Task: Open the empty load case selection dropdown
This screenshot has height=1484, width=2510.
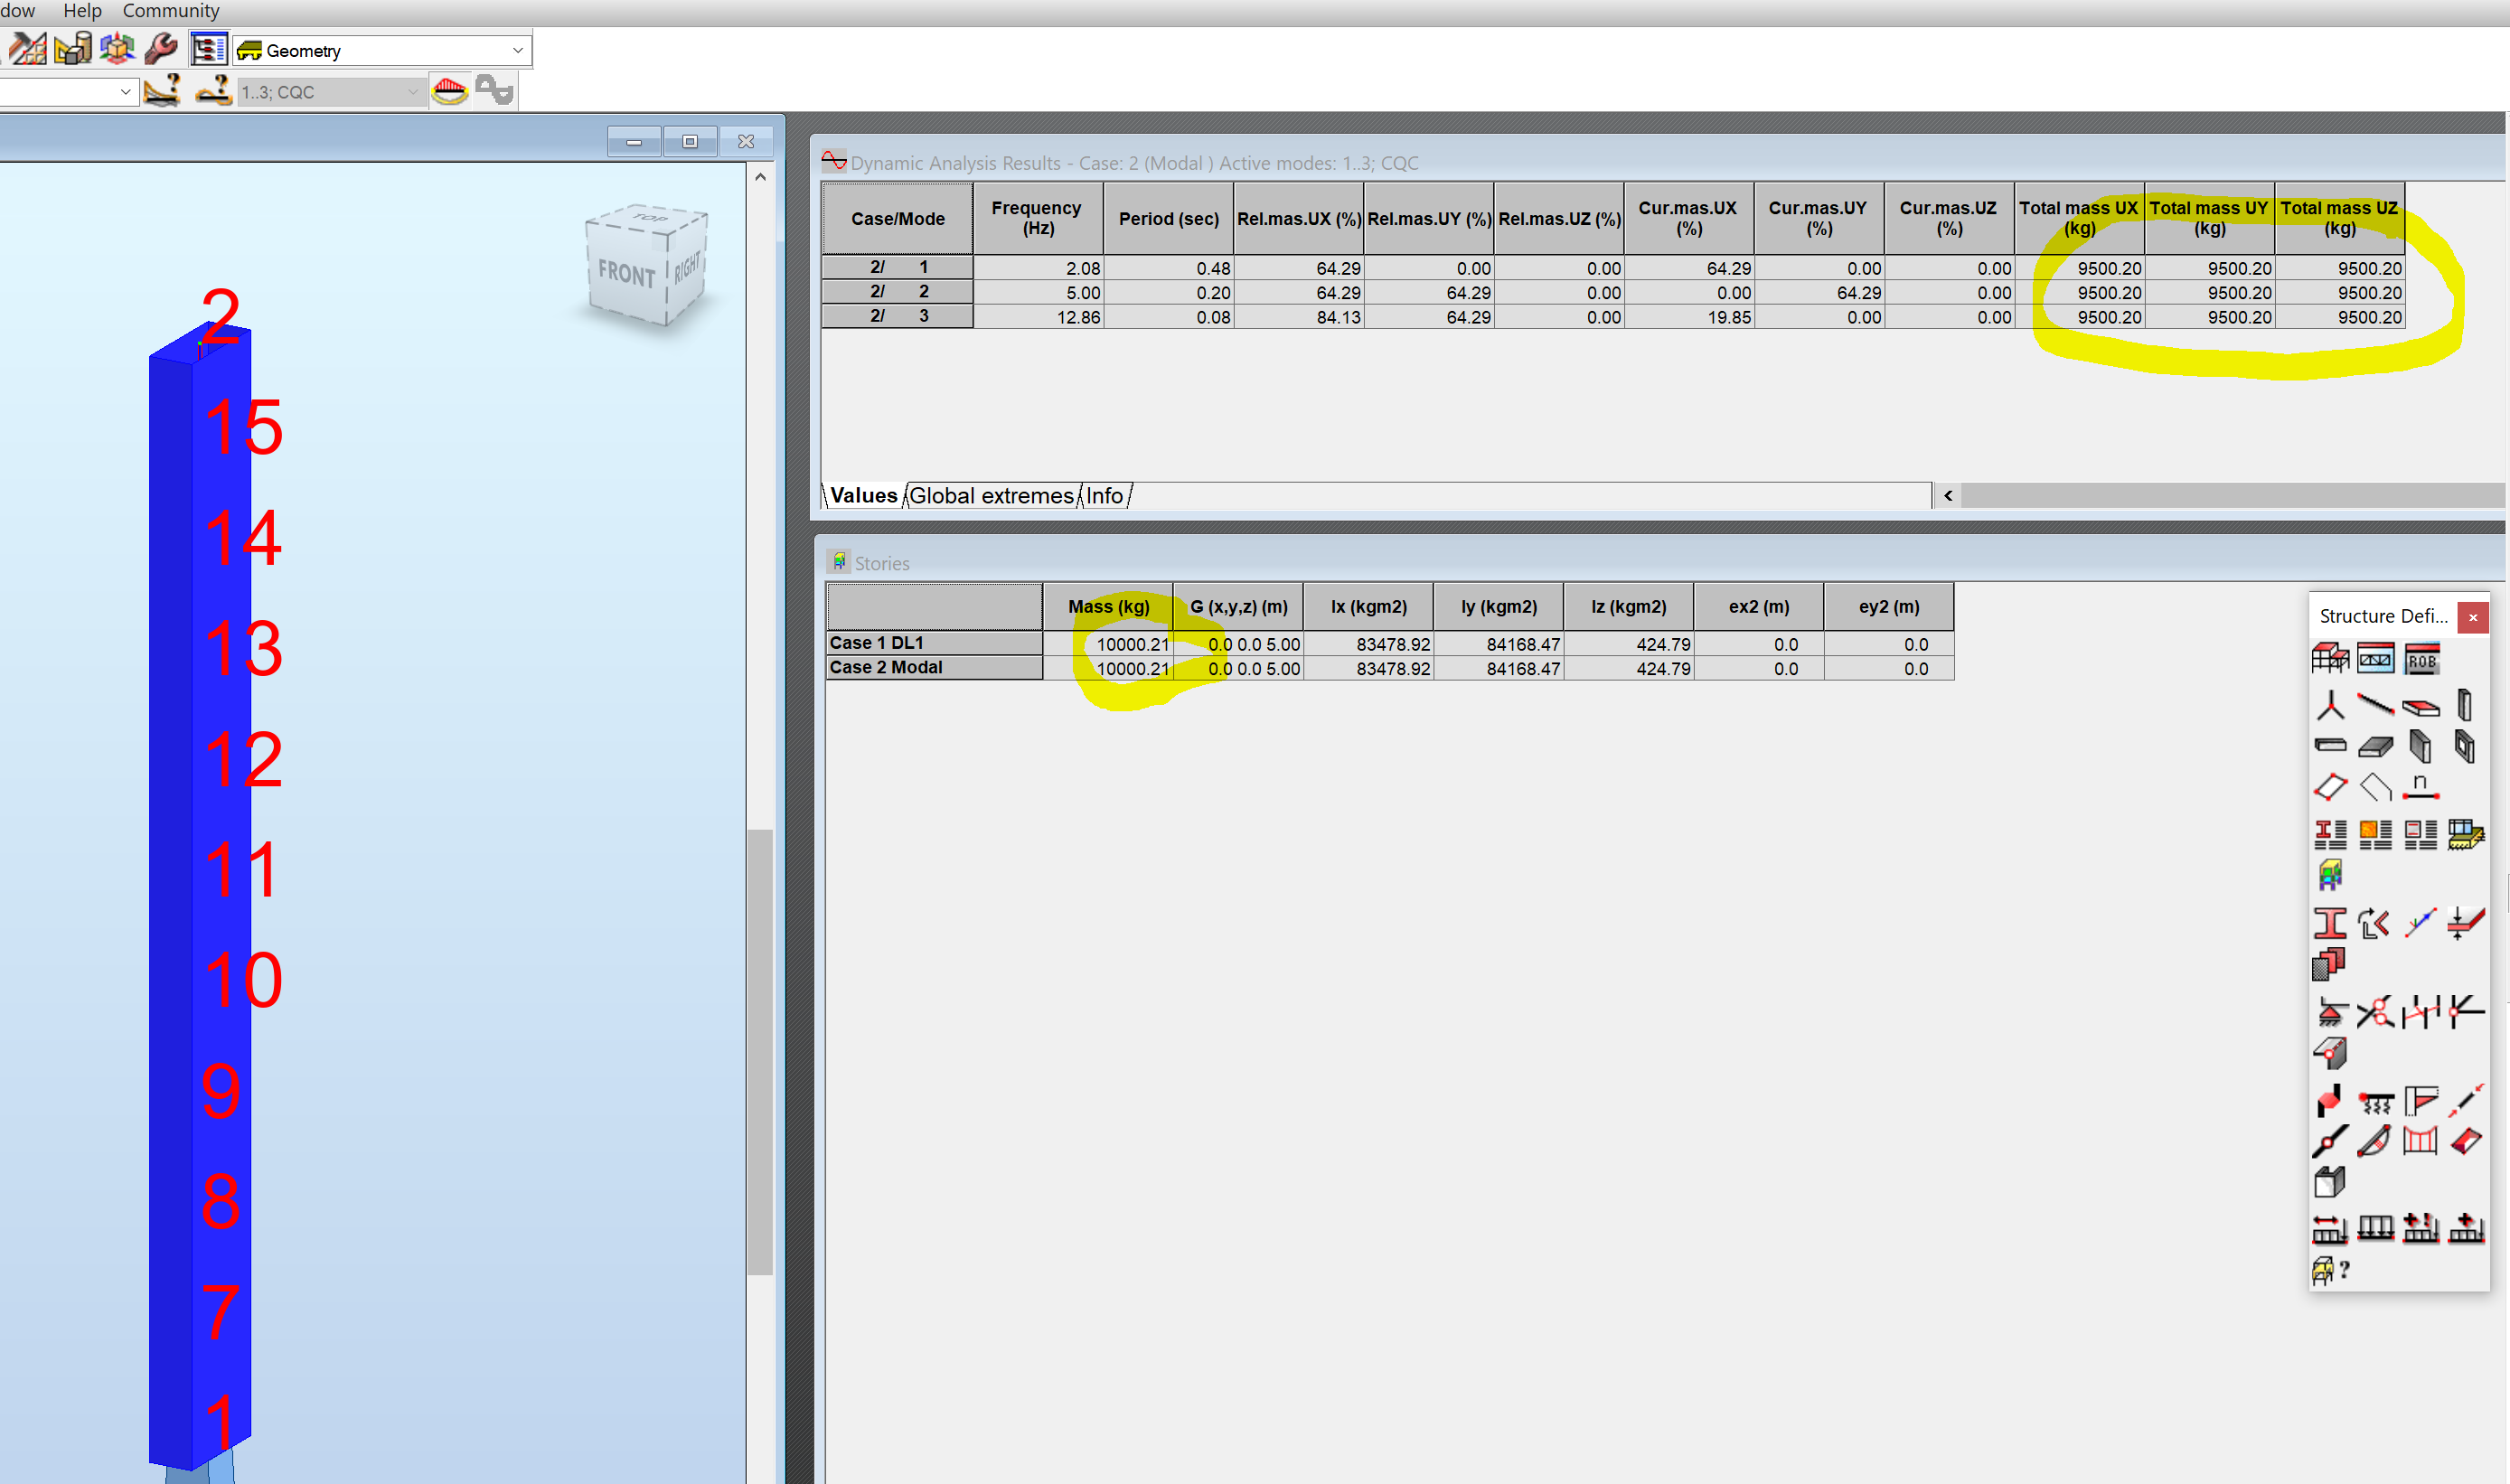Action: (125, 92)
